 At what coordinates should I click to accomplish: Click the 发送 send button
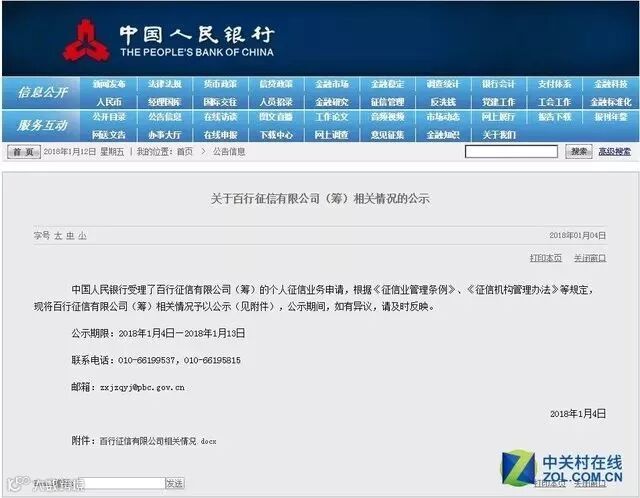(175, 483)
